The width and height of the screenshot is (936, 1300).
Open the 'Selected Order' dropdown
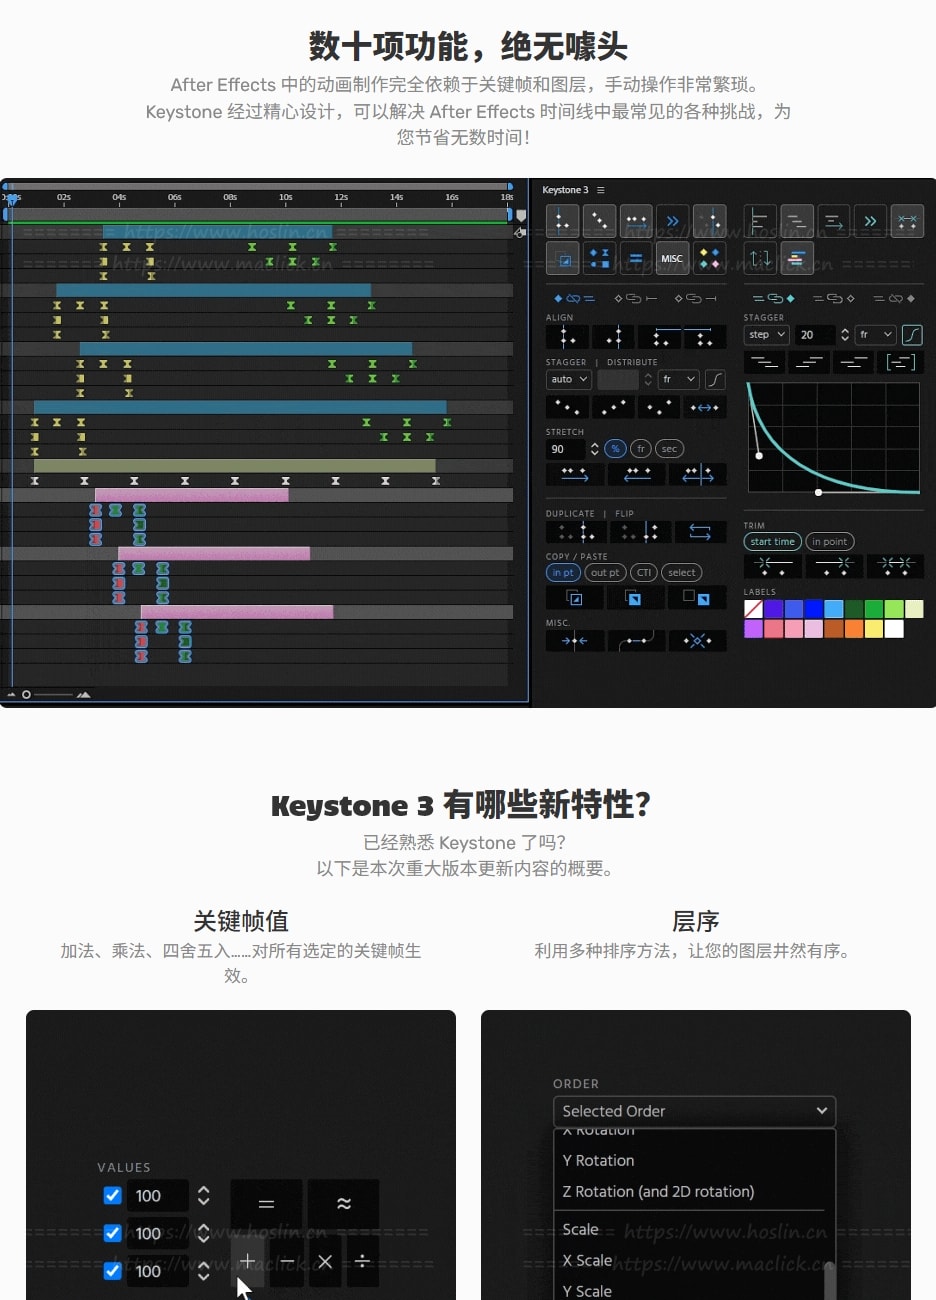(x=694, y=1111)
